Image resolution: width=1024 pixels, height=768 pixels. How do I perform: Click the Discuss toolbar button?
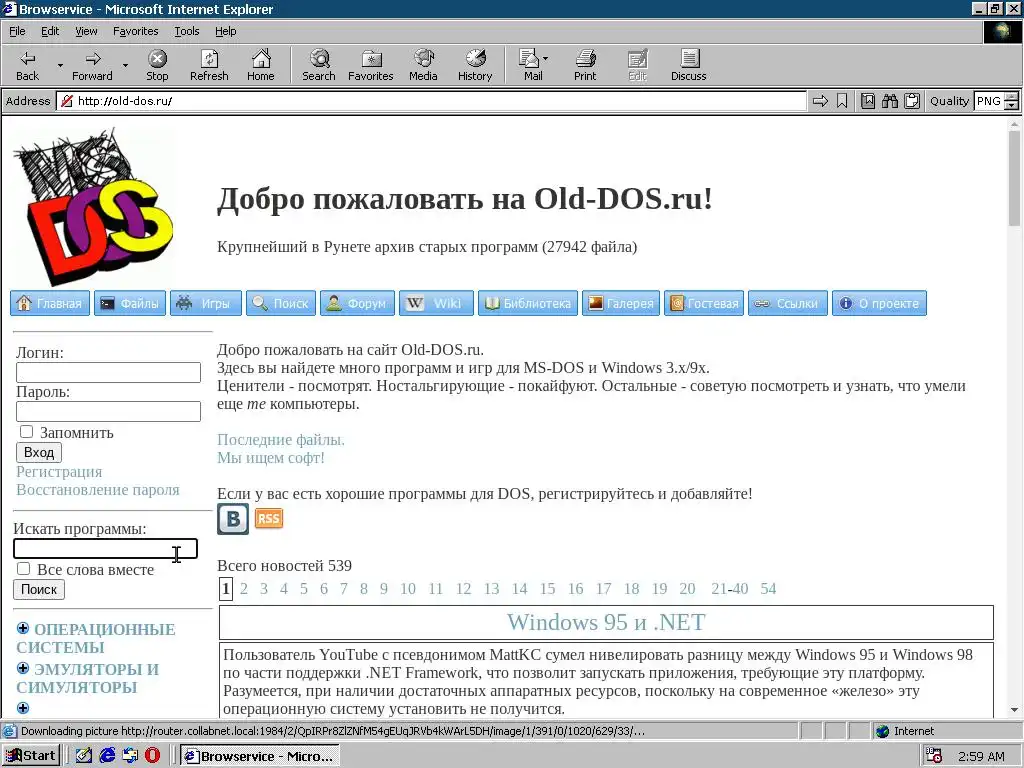tap(688, 65)
